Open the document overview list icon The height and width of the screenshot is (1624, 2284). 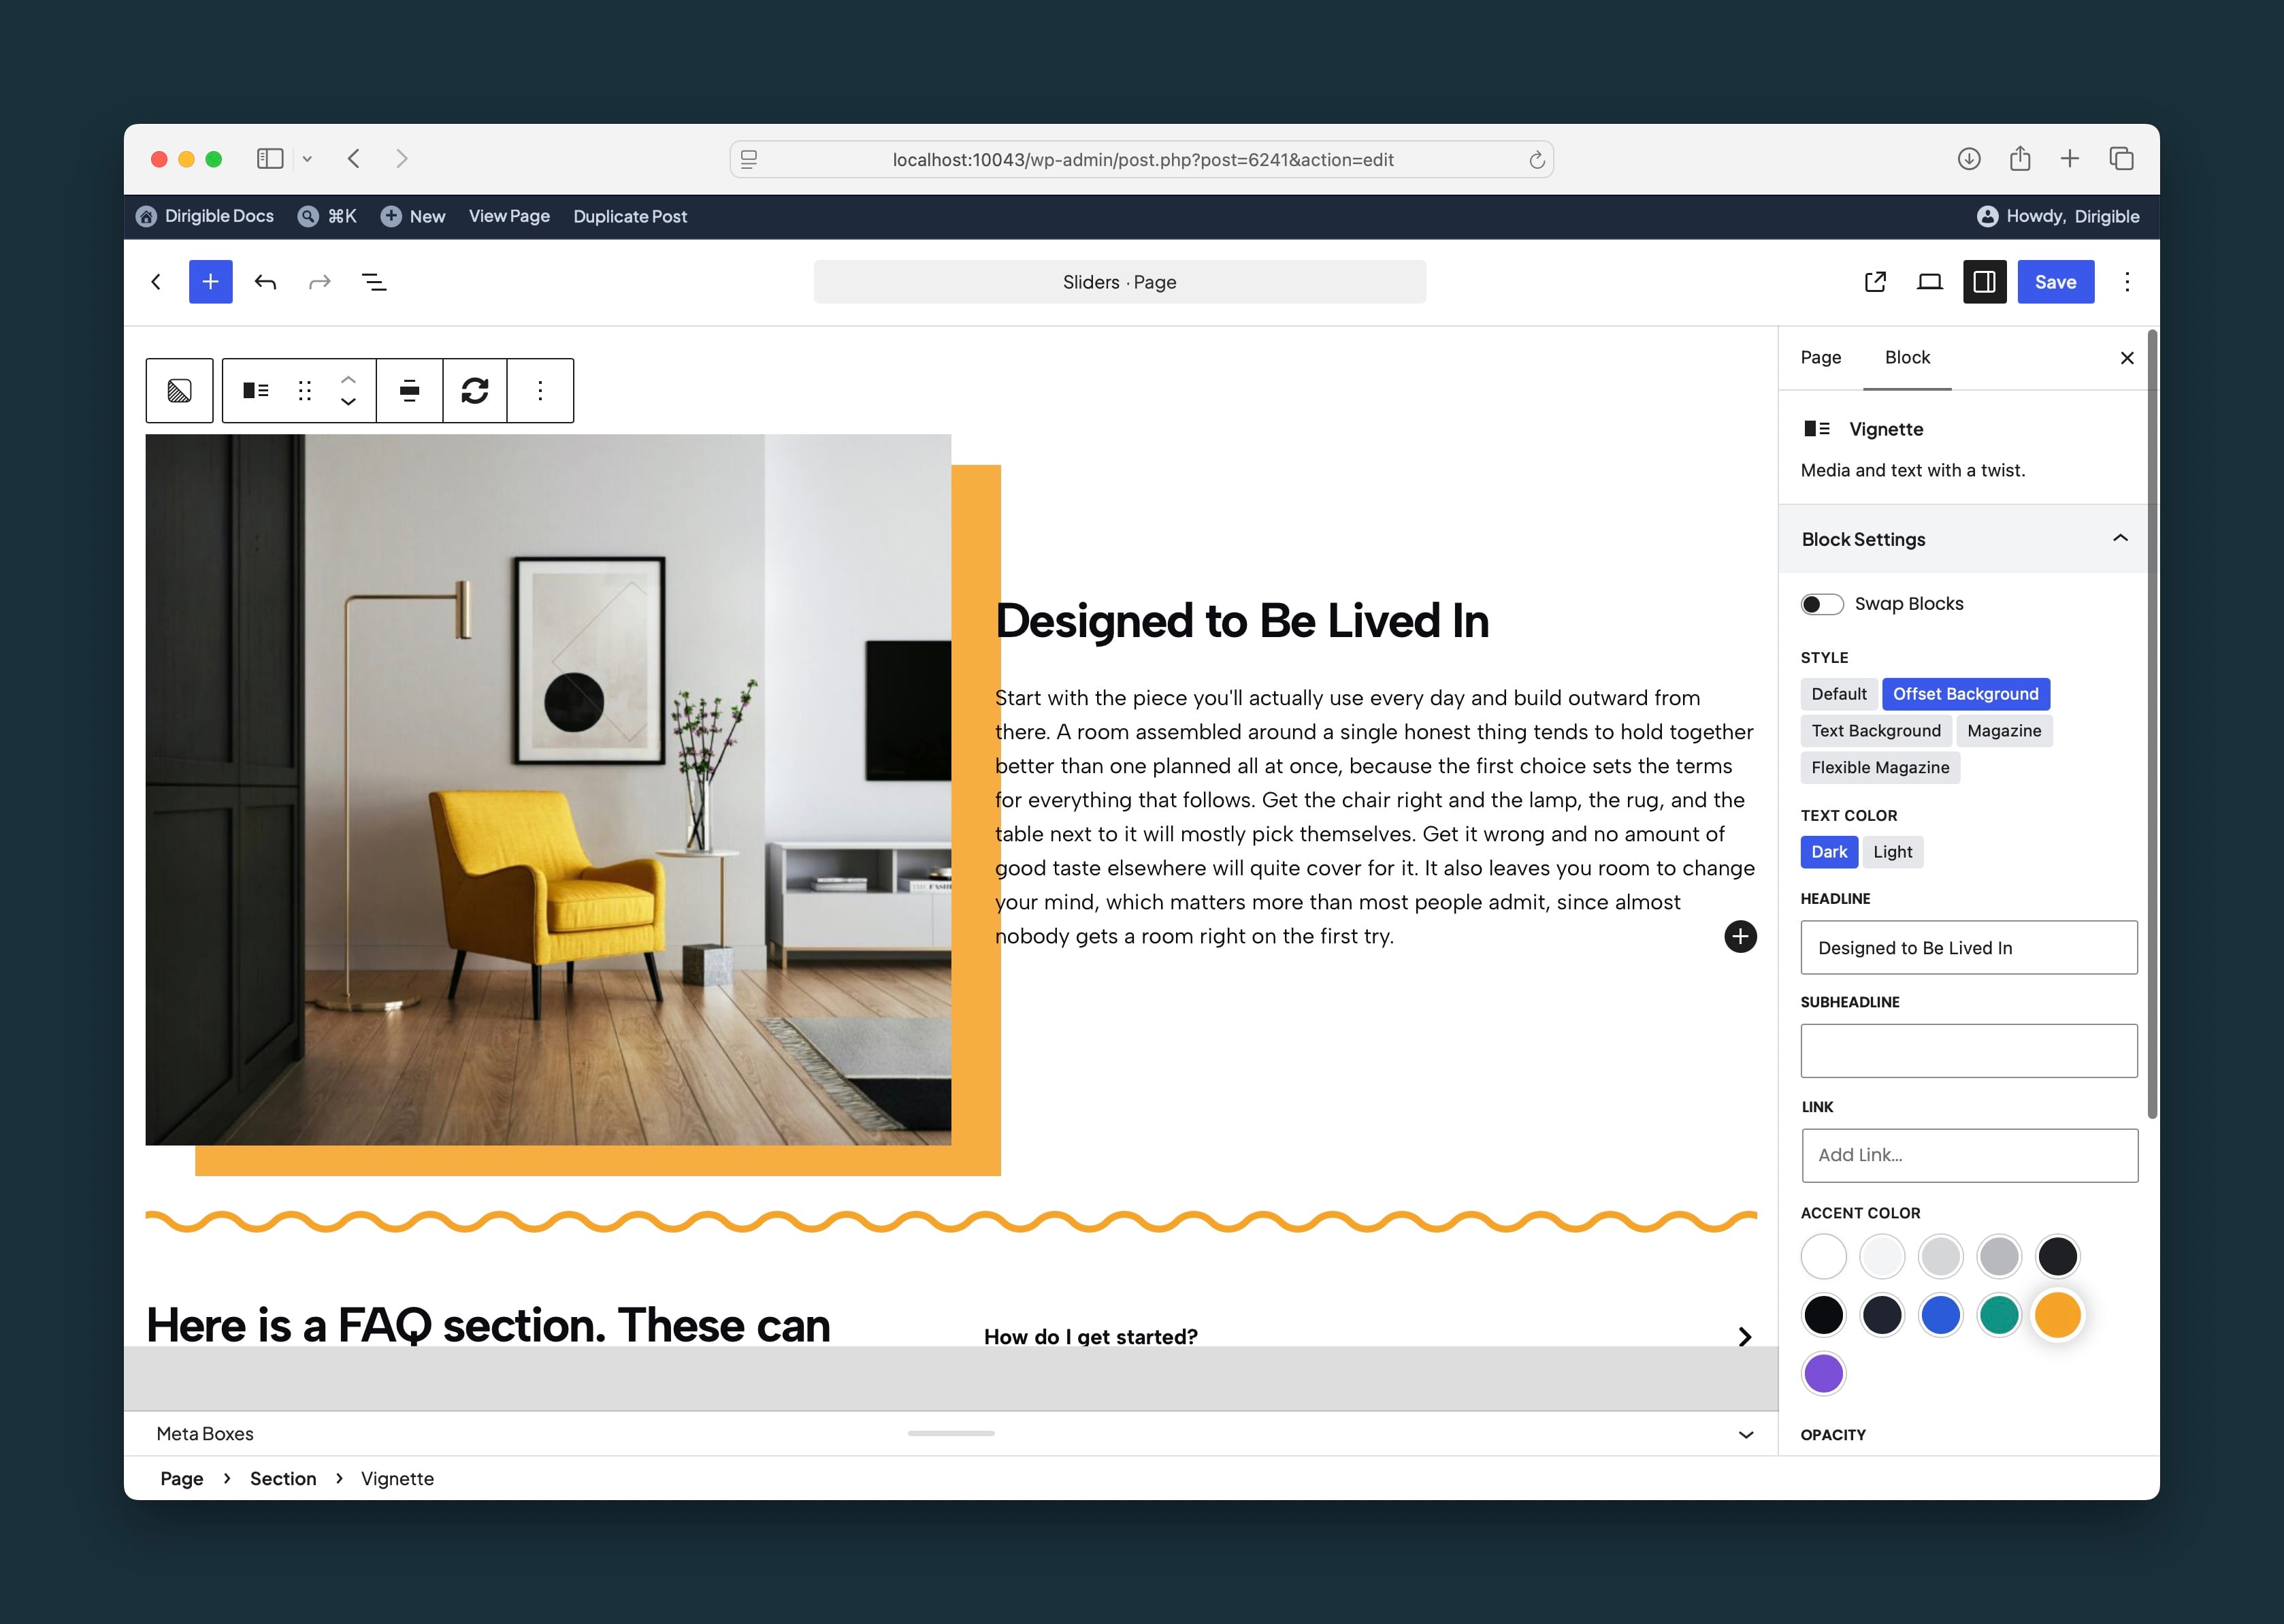pos(374,282)
